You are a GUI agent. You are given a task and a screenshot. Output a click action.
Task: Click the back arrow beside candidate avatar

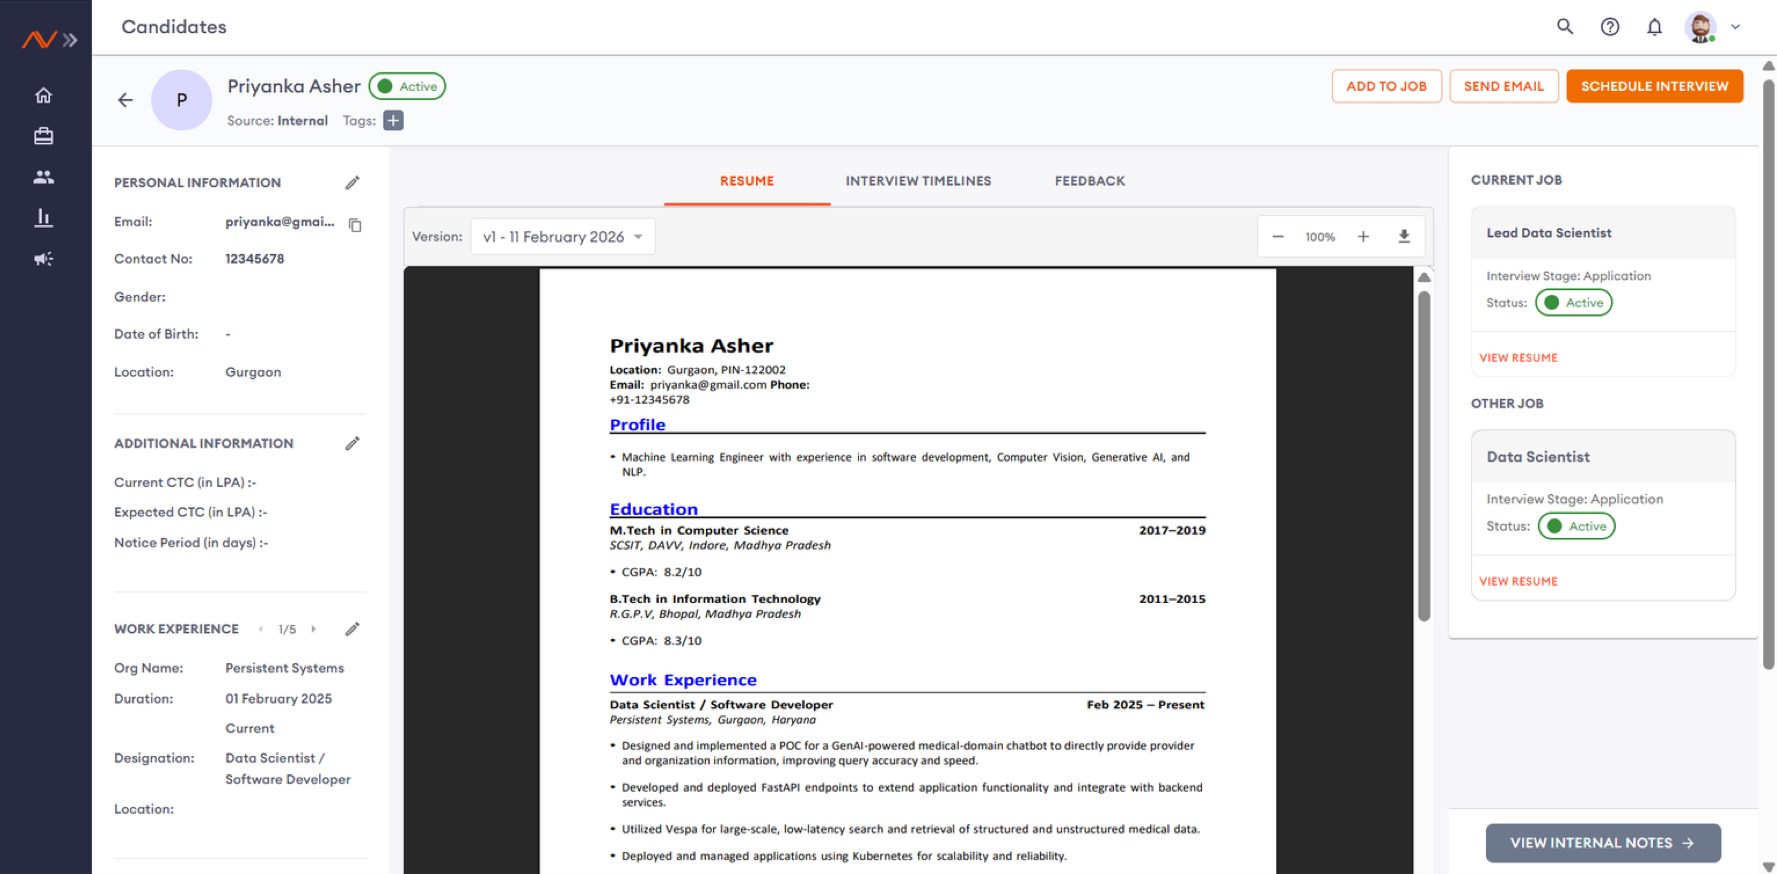click(x=125, y=100)
